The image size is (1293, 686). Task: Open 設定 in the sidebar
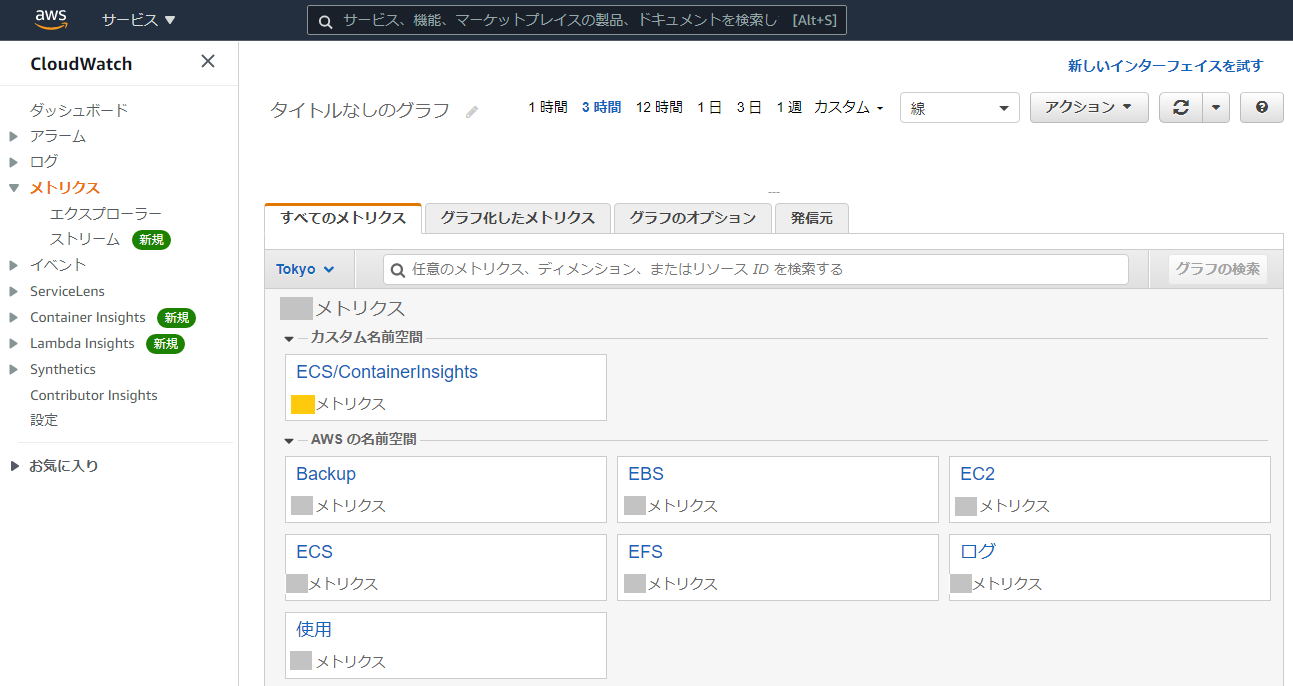coord(44,420)
